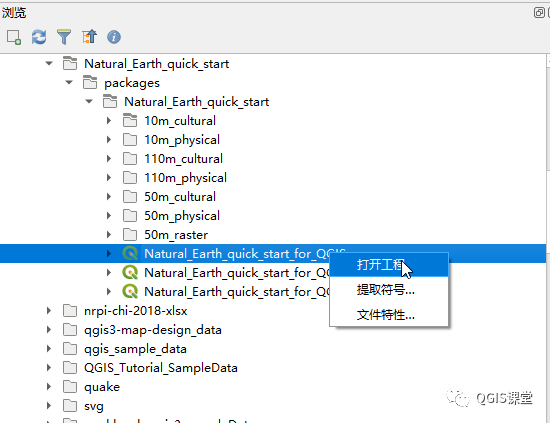550x423 pixels.
Task: Refresh the browser panel tree
Action: coord(39,37)
